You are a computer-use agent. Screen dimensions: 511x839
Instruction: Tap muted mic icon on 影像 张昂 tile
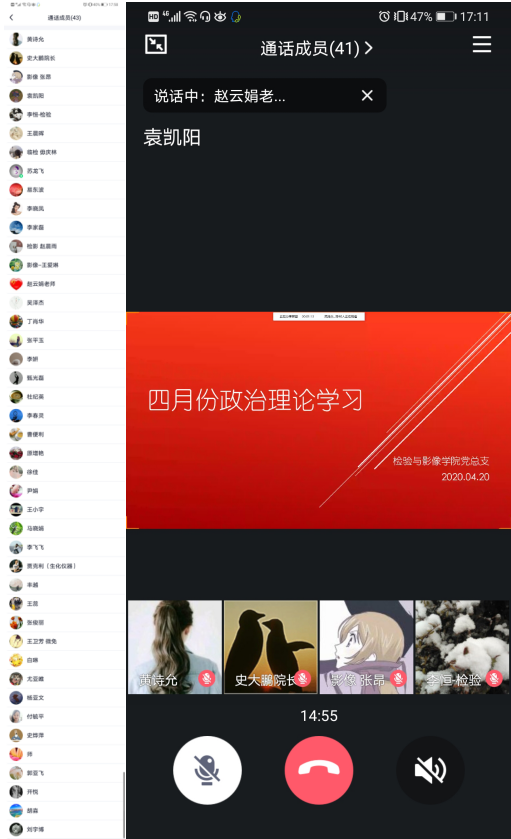click(398, 678)
